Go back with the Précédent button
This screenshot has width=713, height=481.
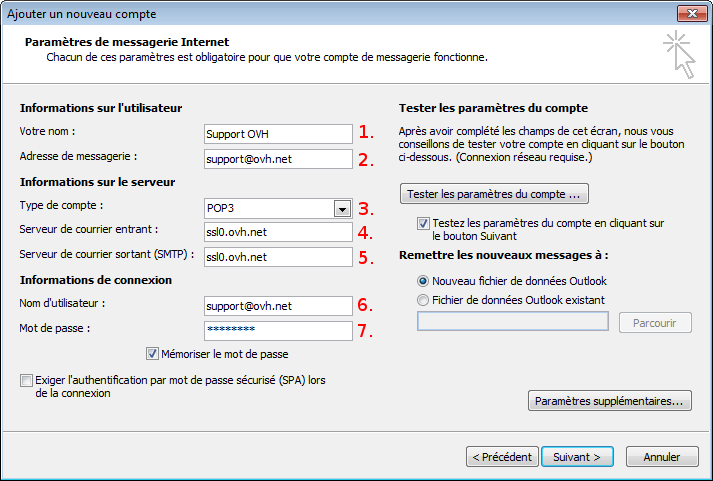502,456
